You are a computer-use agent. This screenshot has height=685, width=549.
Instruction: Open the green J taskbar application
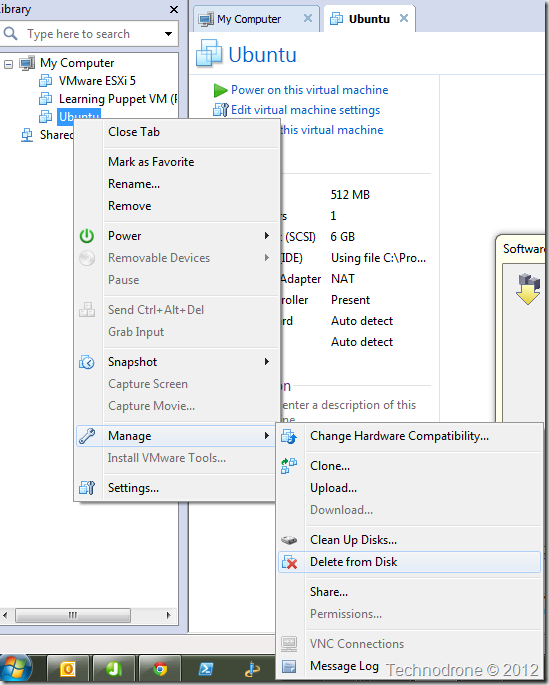114,669
